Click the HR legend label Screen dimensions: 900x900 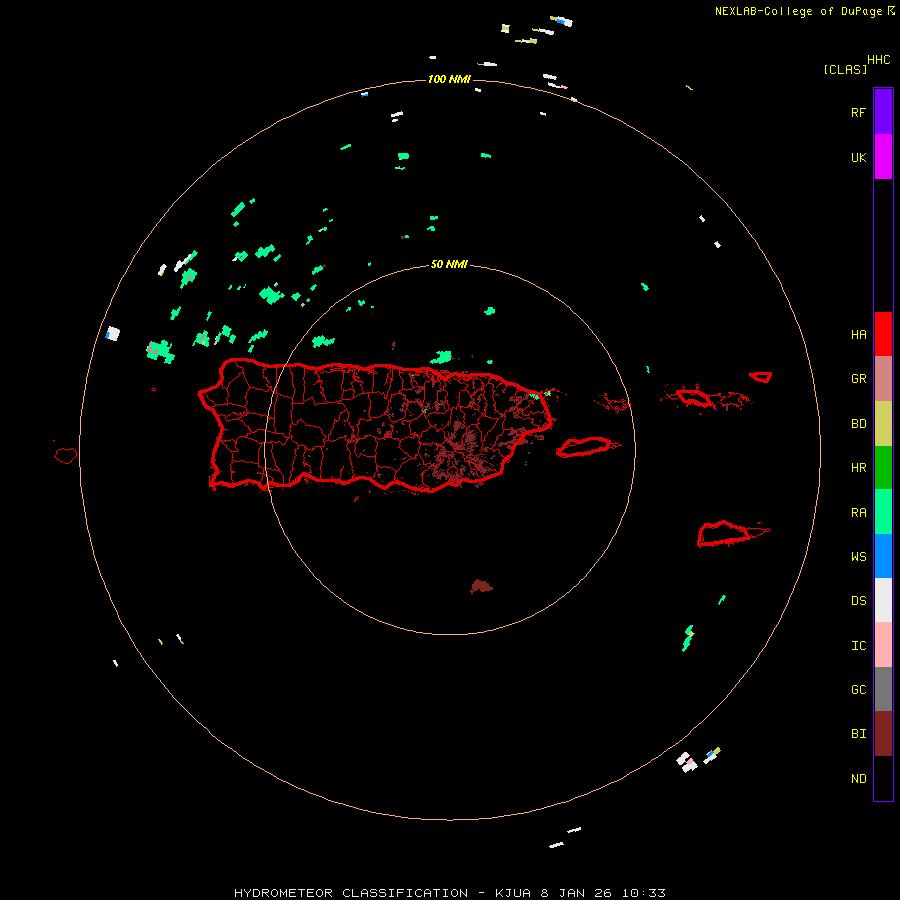pos(858,468)
